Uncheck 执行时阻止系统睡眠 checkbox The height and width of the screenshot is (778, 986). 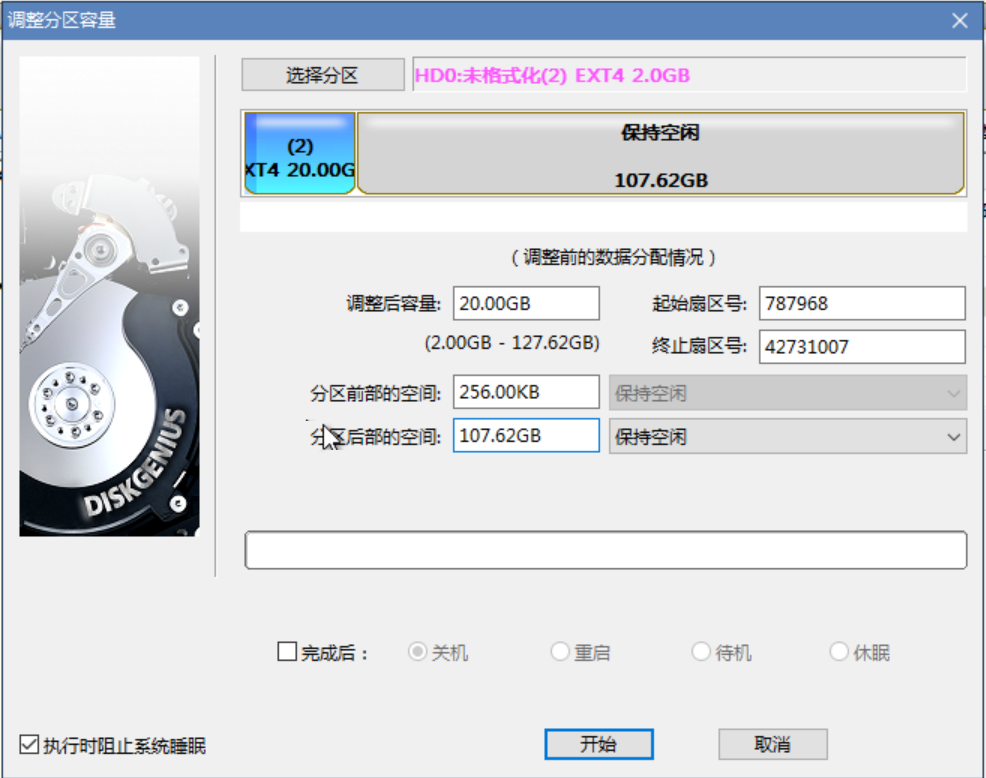click(30, 745)
